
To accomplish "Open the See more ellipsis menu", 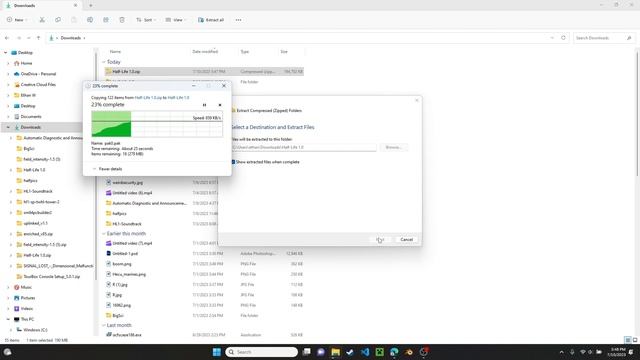I will [238, 20].
